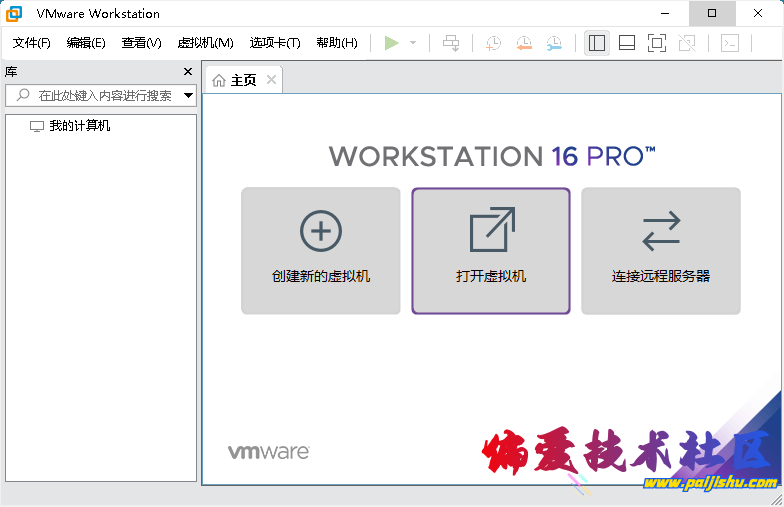Expand the library search filter dropdown

pos(188,96)
